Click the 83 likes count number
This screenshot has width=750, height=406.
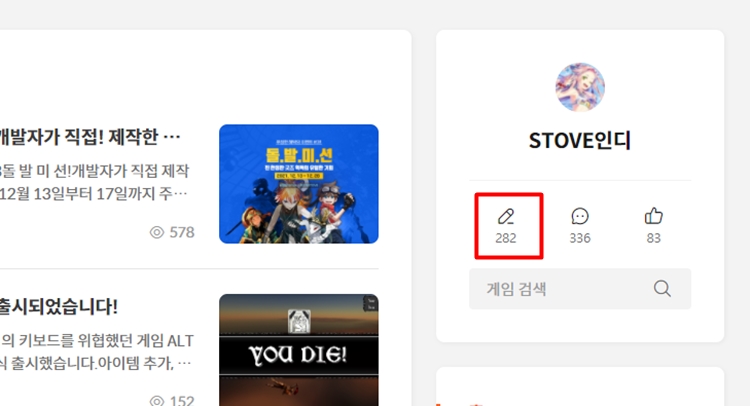(x=653, y=238)
